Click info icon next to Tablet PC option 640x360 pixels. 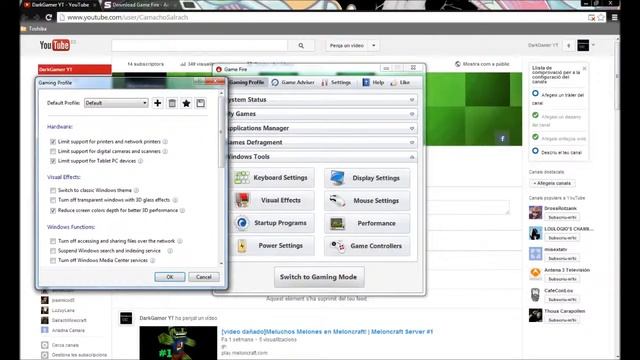pos(140,161)
